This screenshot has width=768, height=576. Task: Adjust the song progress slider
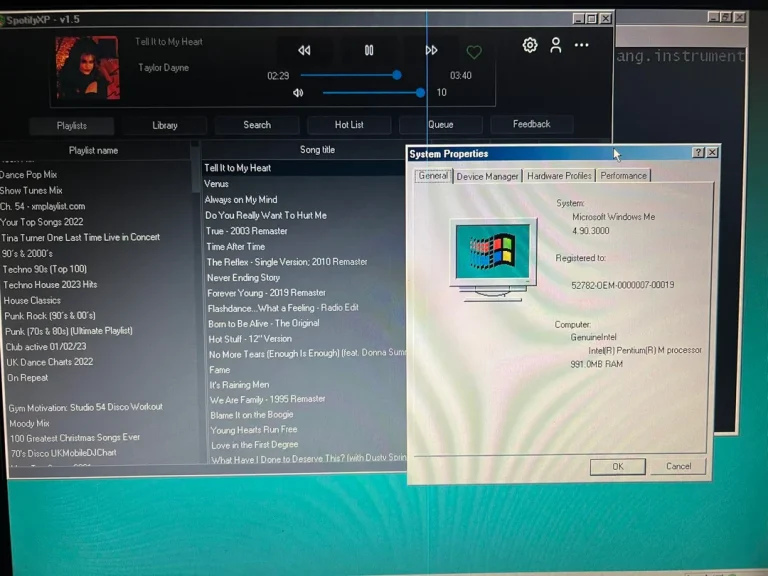coord(351,75)
